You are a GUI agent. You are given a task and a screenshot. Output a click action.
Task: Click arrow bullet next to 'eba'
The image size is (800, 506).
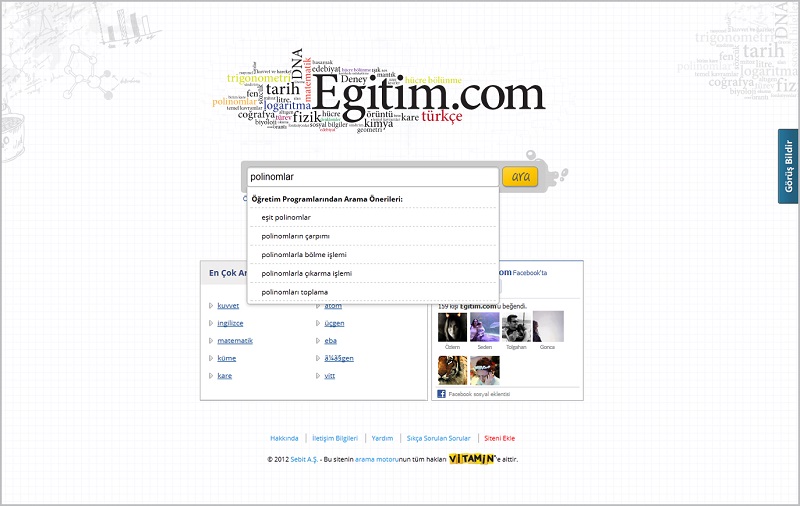[318, 340]
